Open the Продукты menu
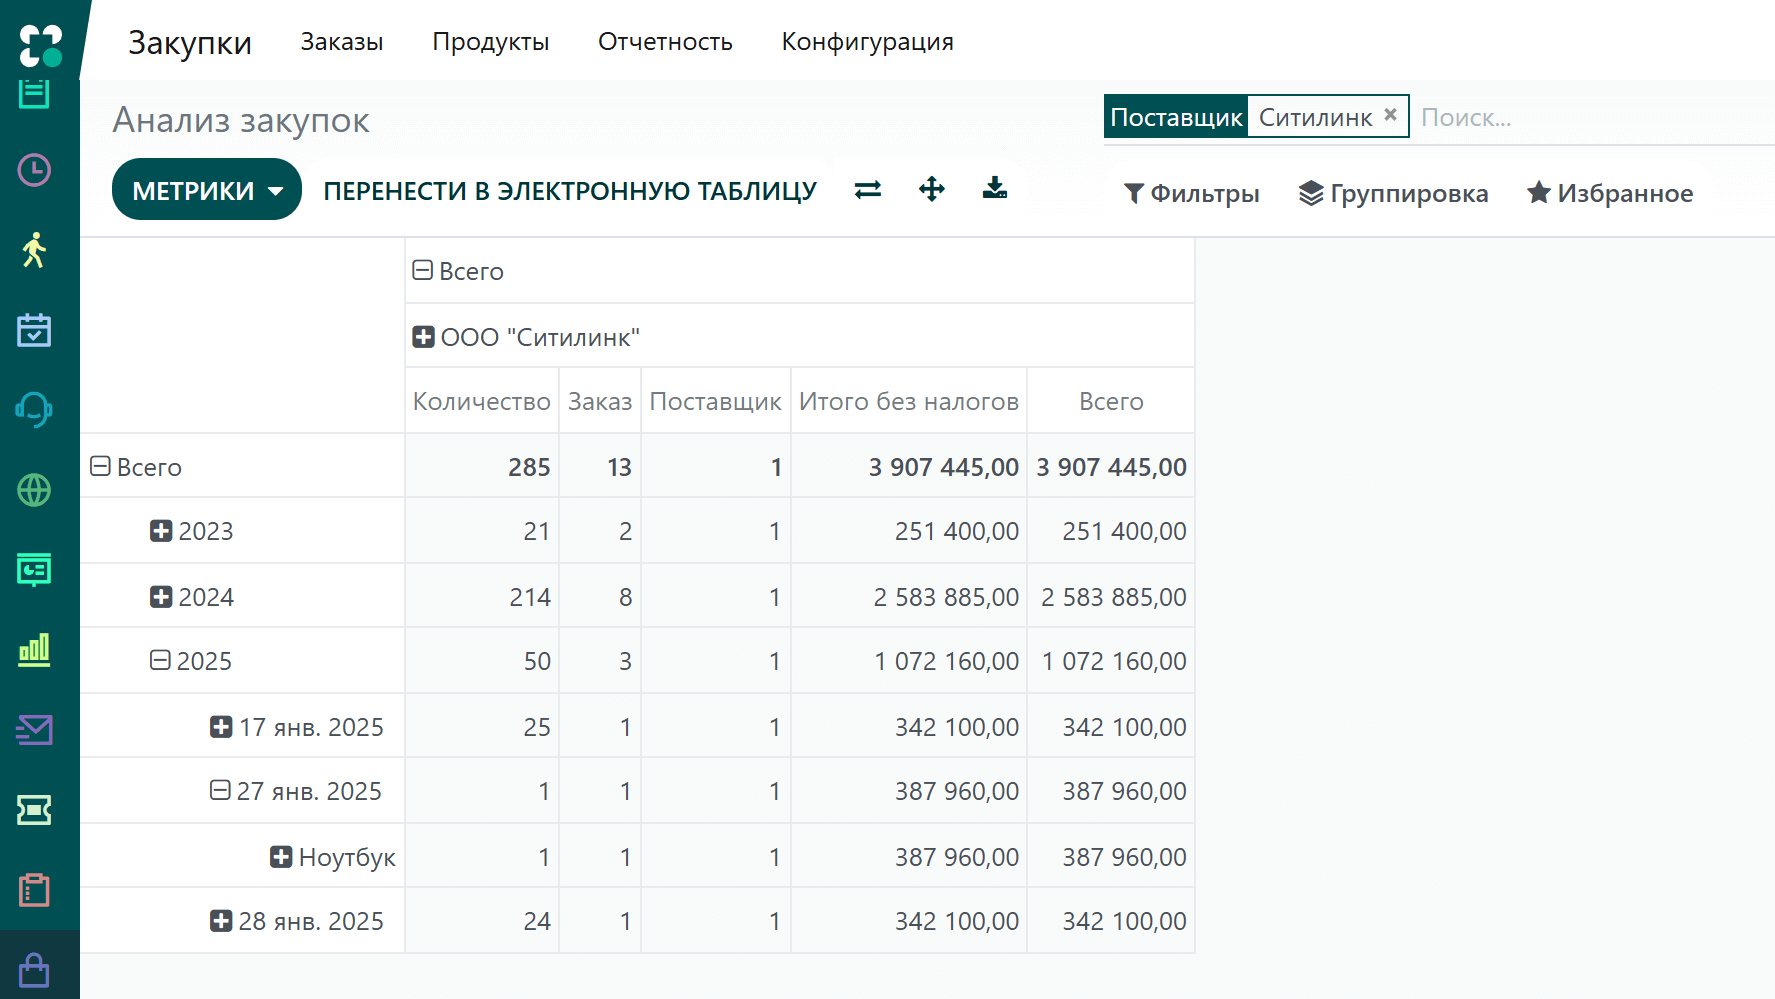The height and width of the screenshot is (999, 1775). (x=491, y=42)
